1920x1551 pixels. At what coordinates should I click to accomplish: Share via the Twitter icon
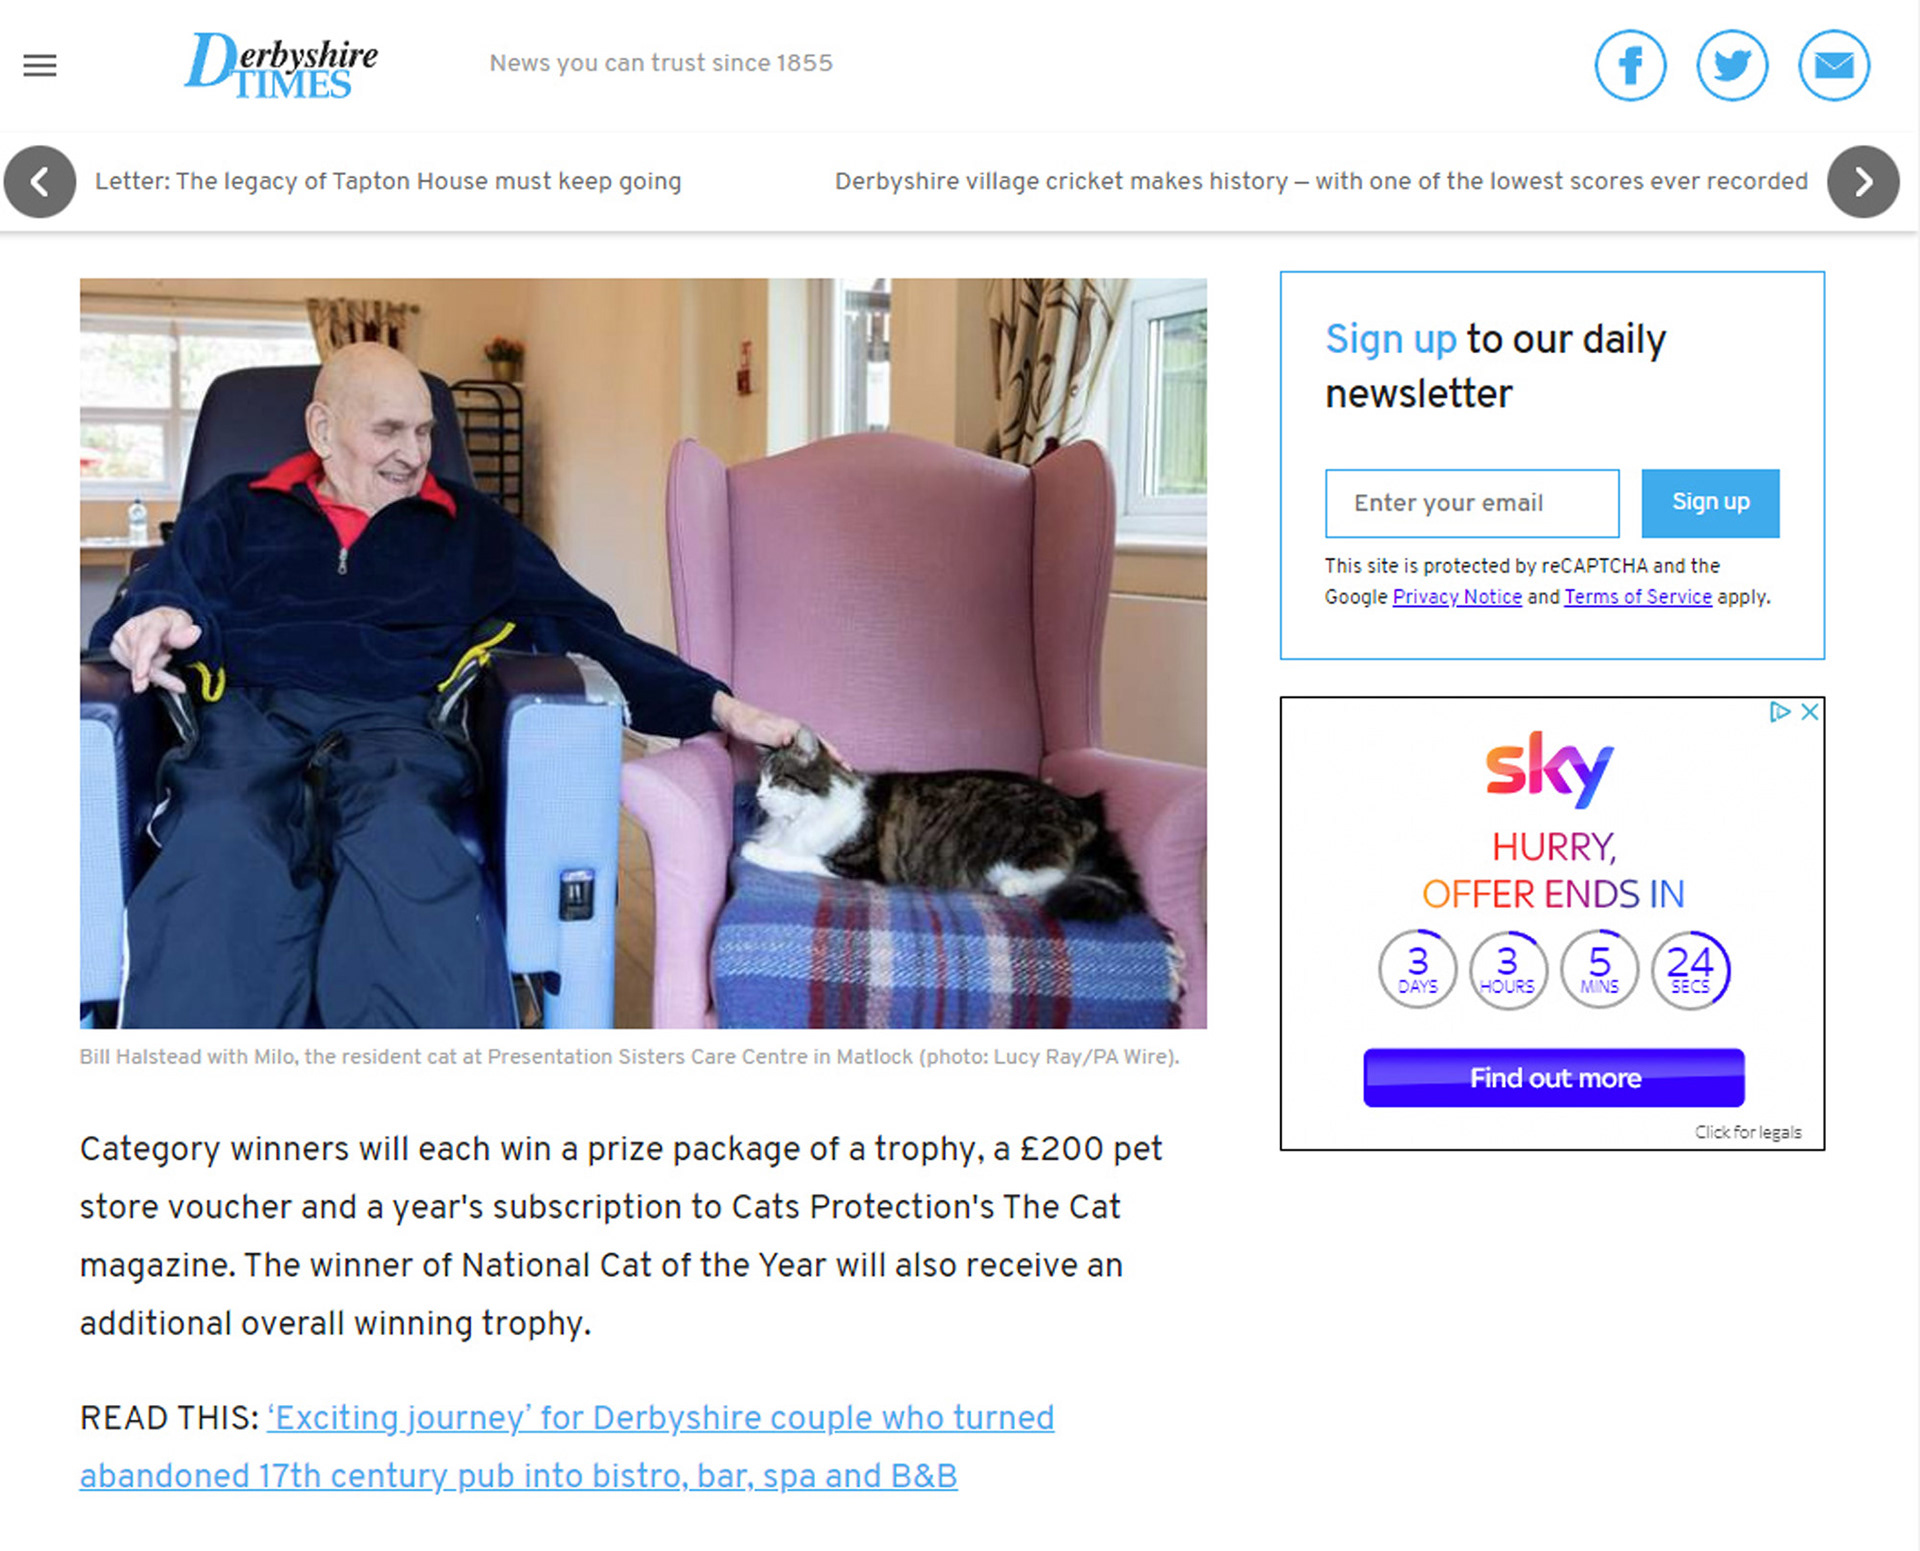(1732, 66)
